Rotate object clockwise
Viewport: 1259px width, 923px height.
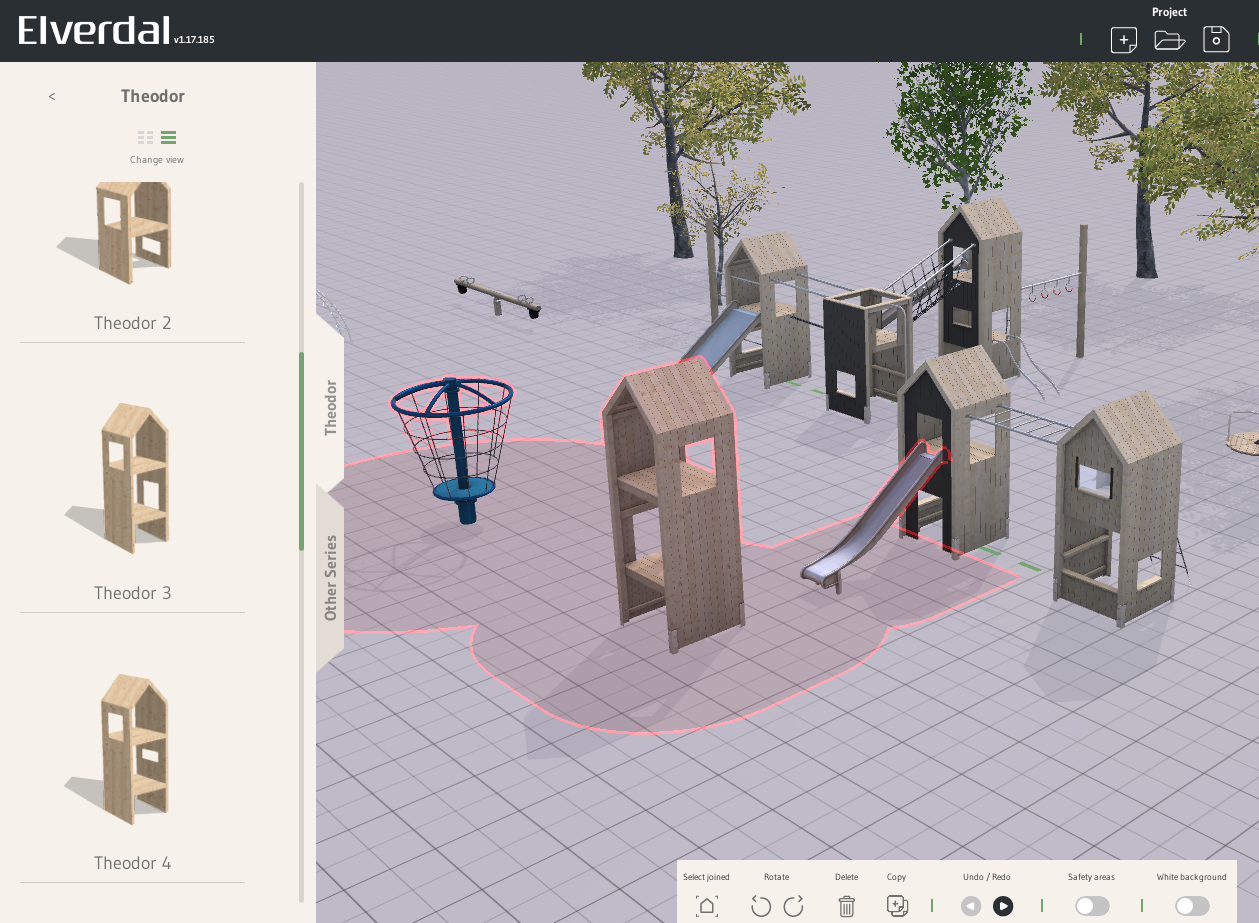click(794, 906)
